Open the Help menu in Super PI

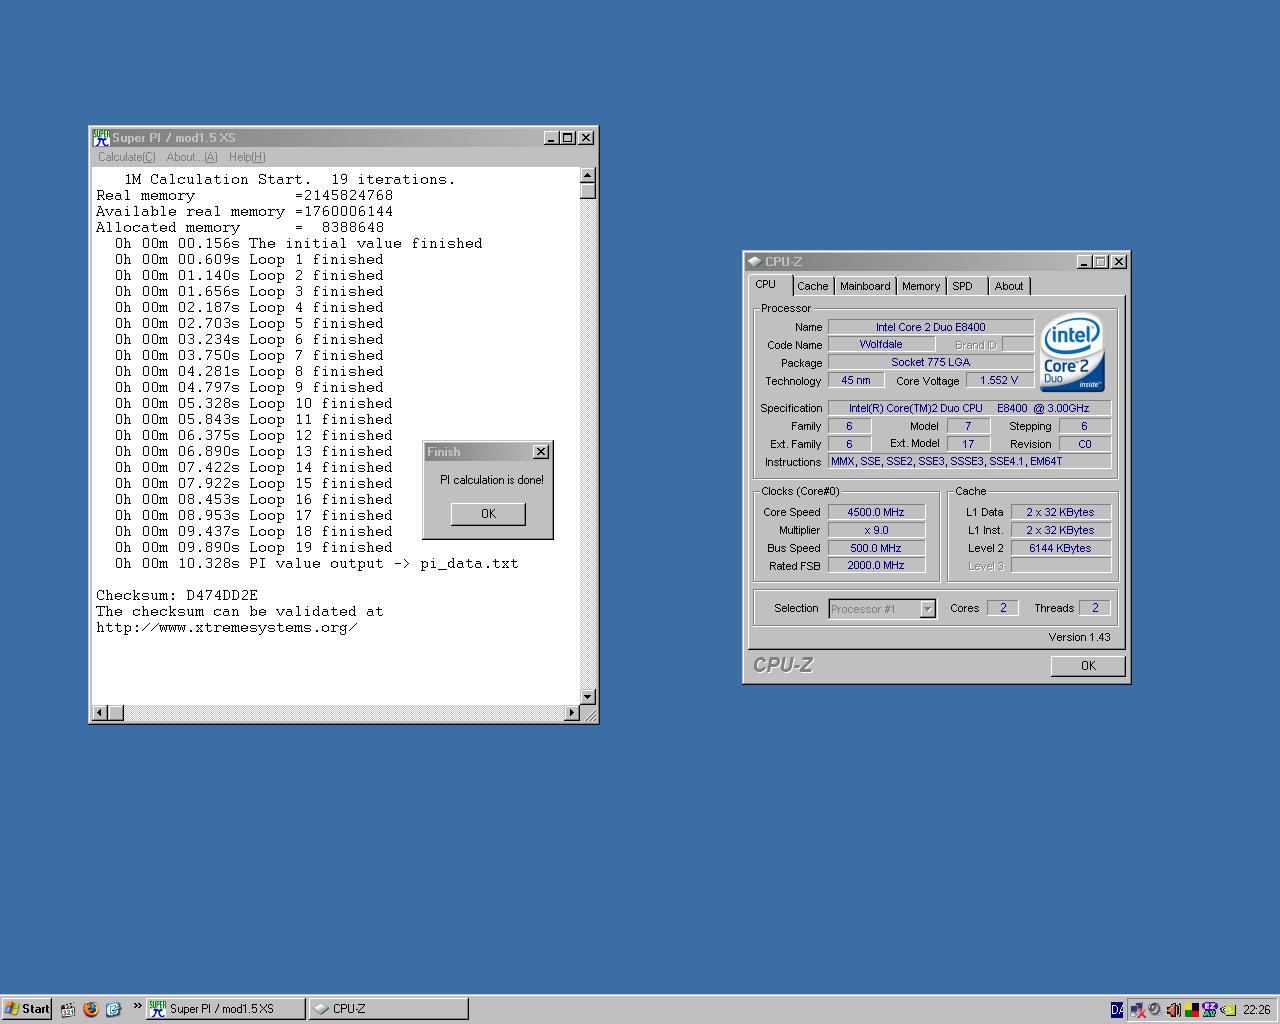pos(247,157)
